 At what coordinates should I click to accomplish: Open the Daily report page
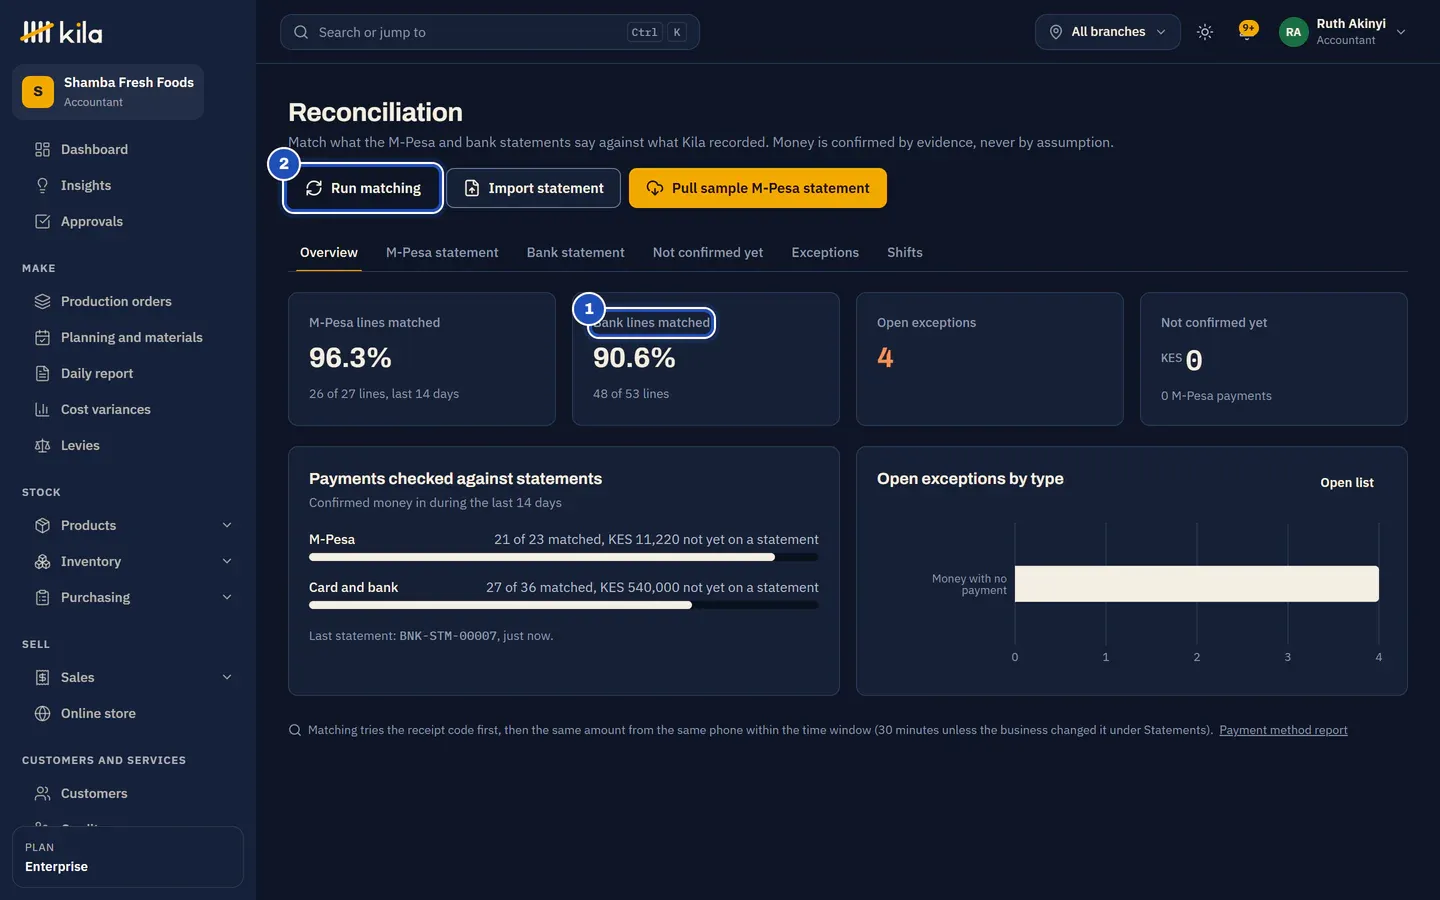tap(128, 373)
